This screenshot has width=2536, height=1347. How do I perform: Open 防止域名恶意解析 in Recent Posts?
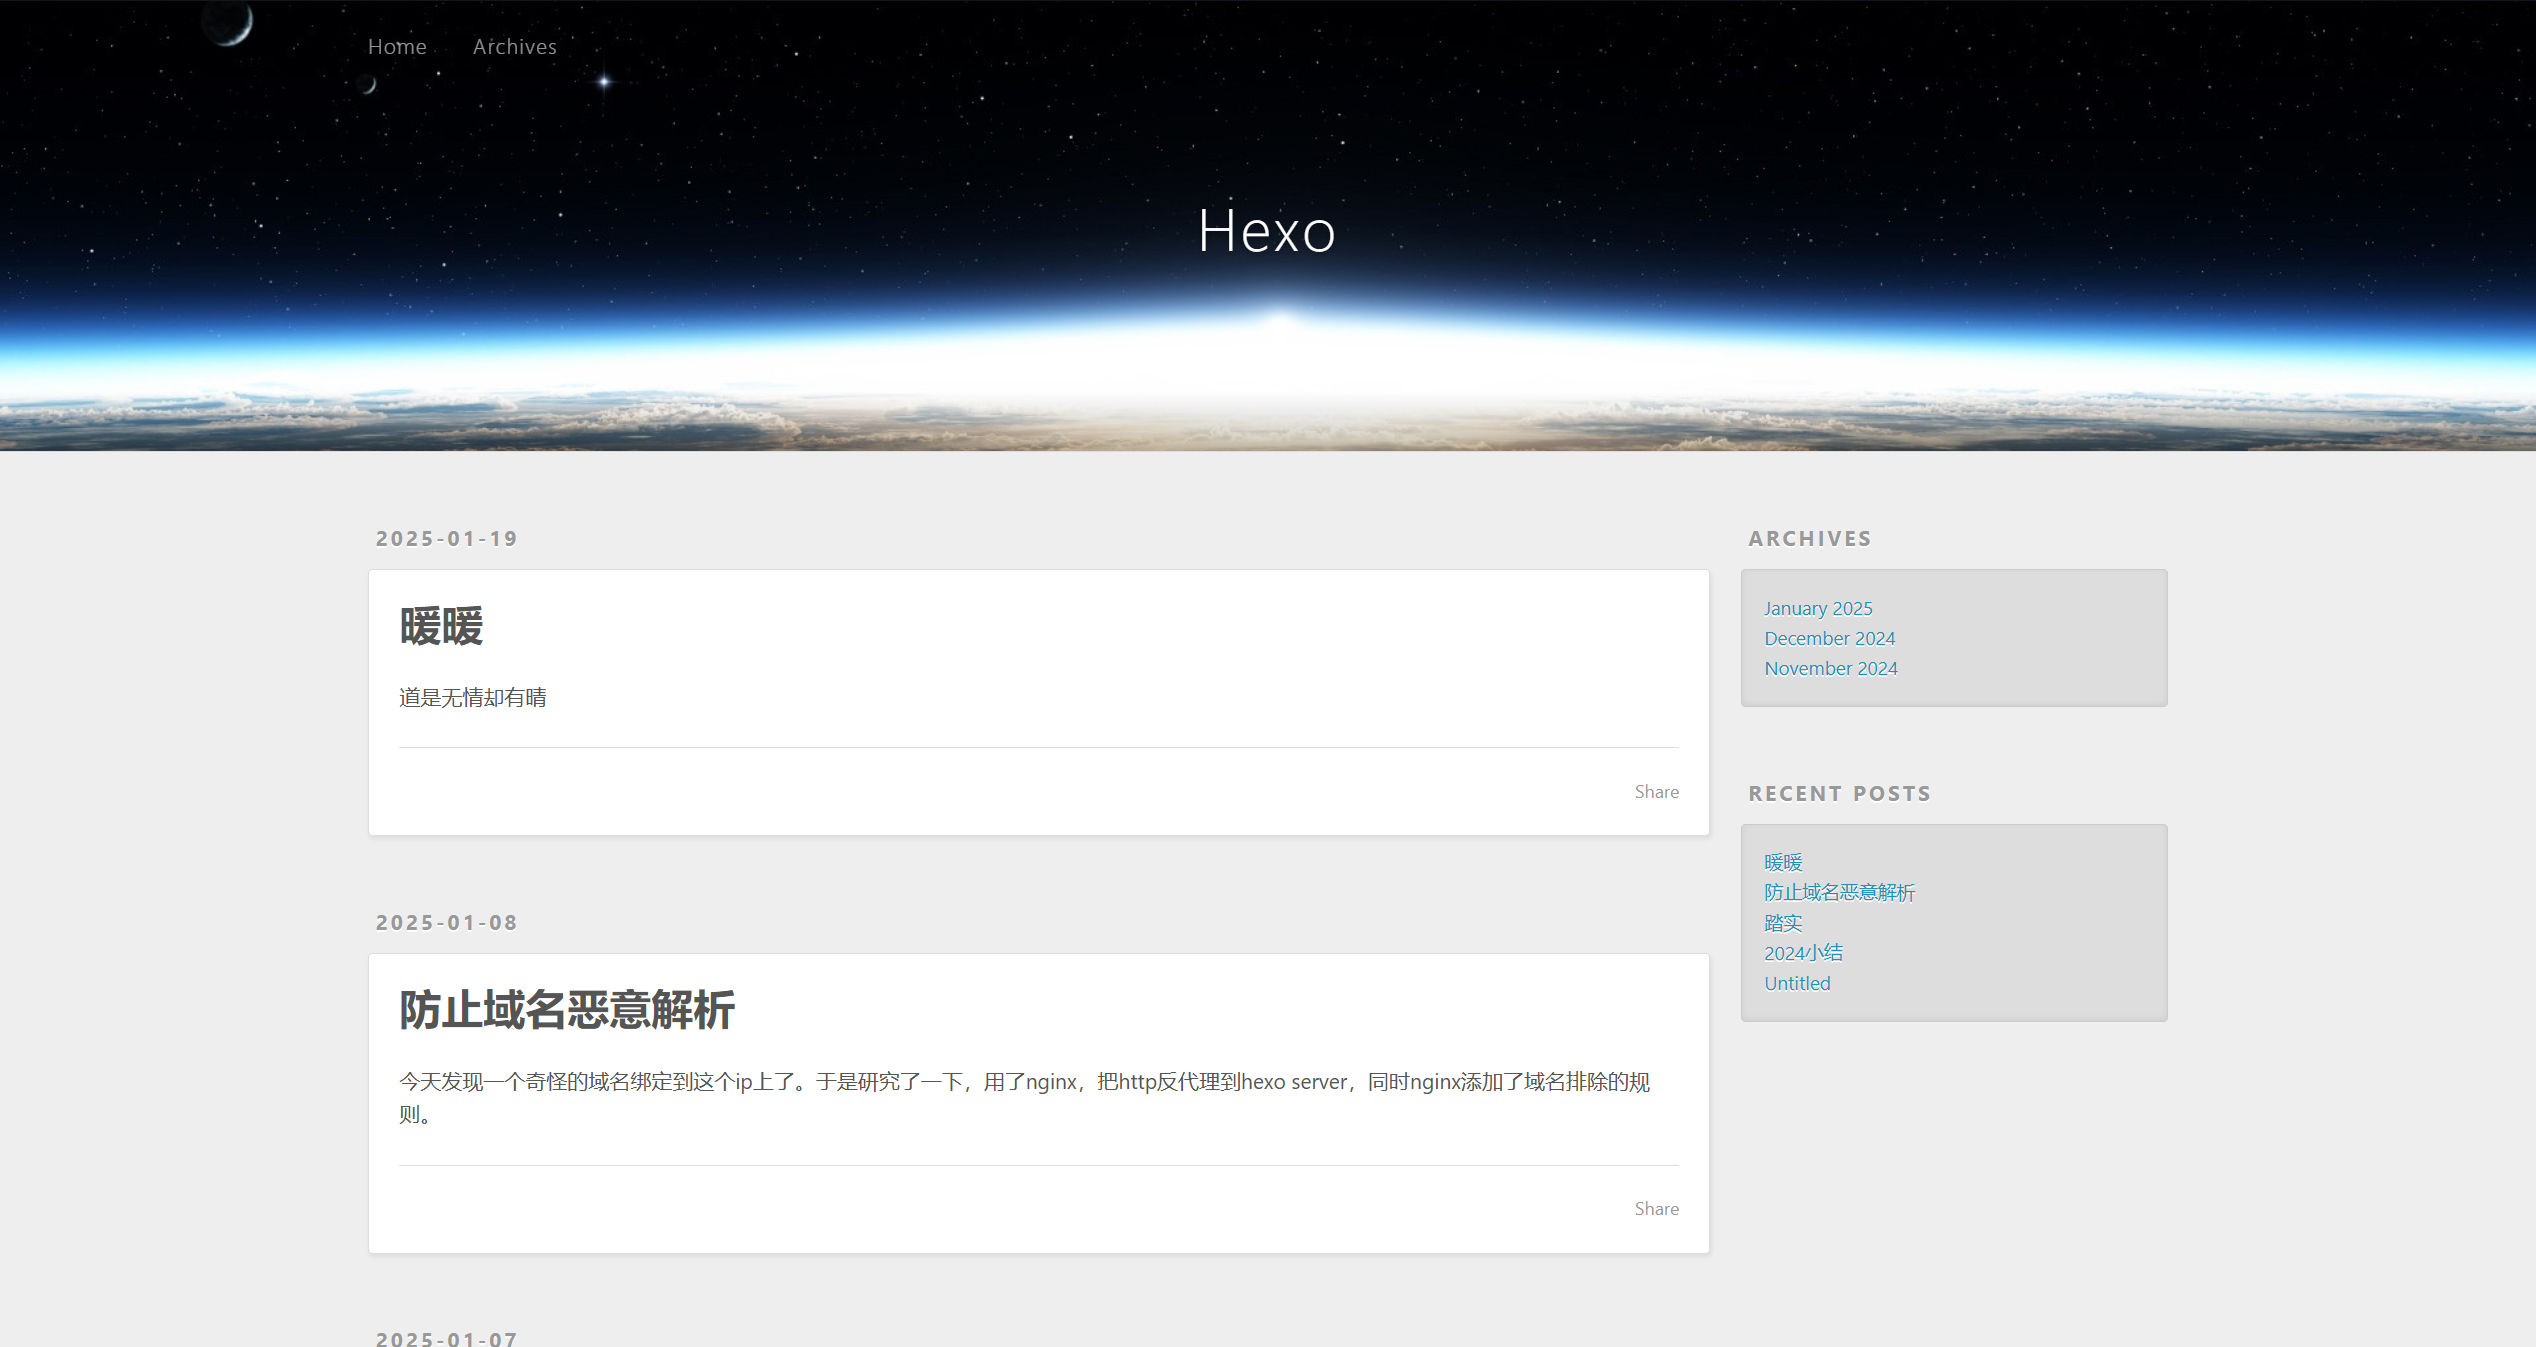click(1839, 893)
